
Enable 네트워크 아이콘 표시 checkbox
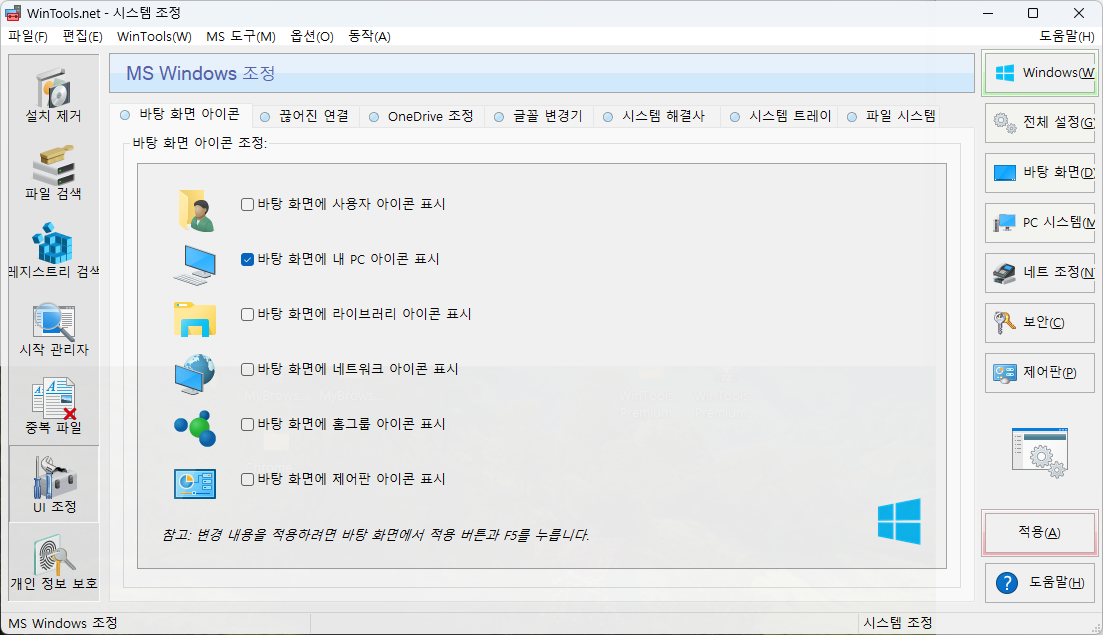pos(247,369)
